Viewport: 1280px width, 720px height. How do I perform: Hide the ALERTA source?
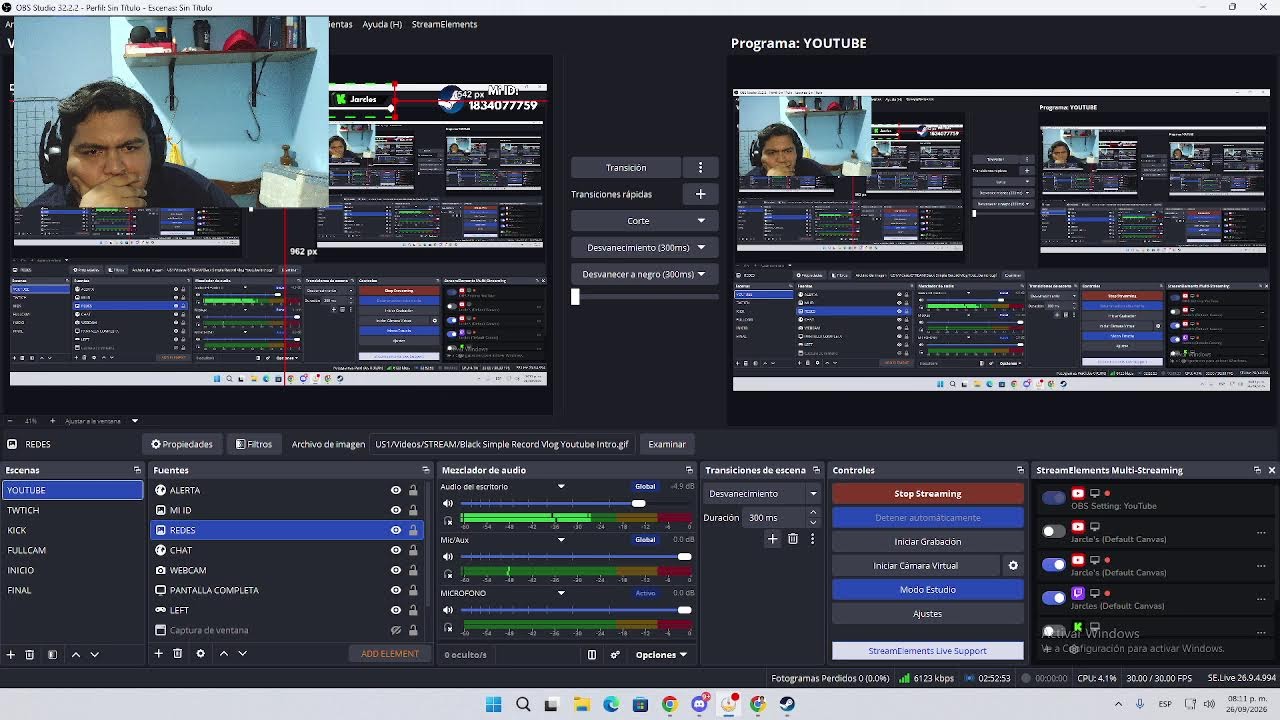[x=396, y=490]
